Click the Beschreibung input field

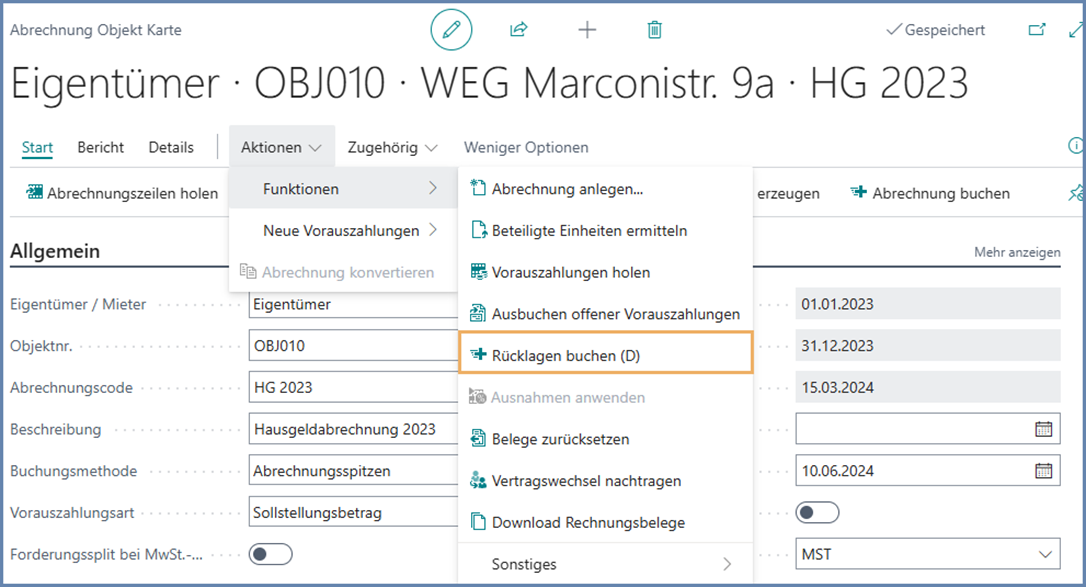point(350,429)
